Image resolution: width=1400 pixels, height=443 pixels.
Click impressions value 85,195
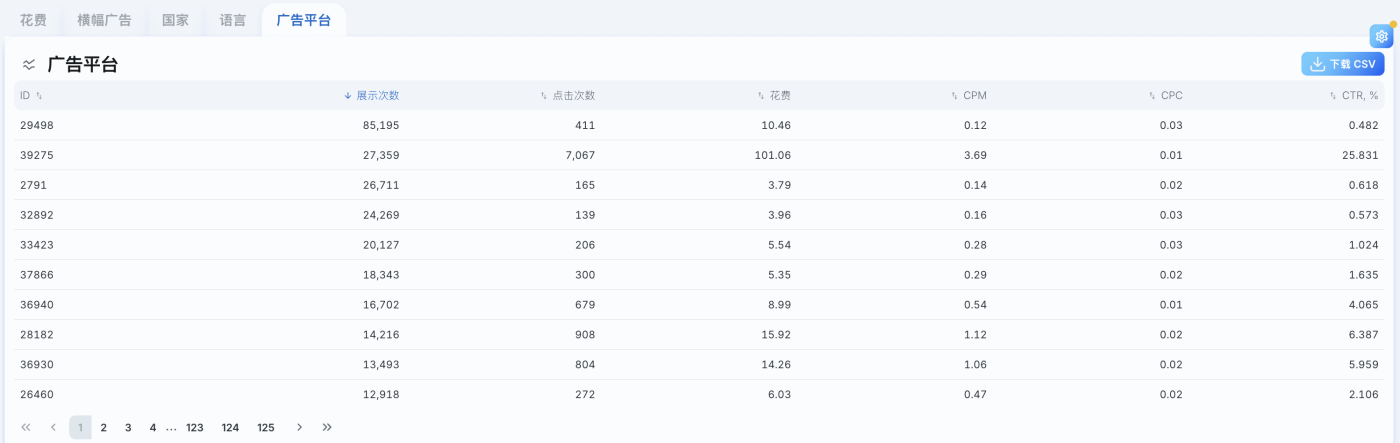pyautogui.click(x=381, y=125)
